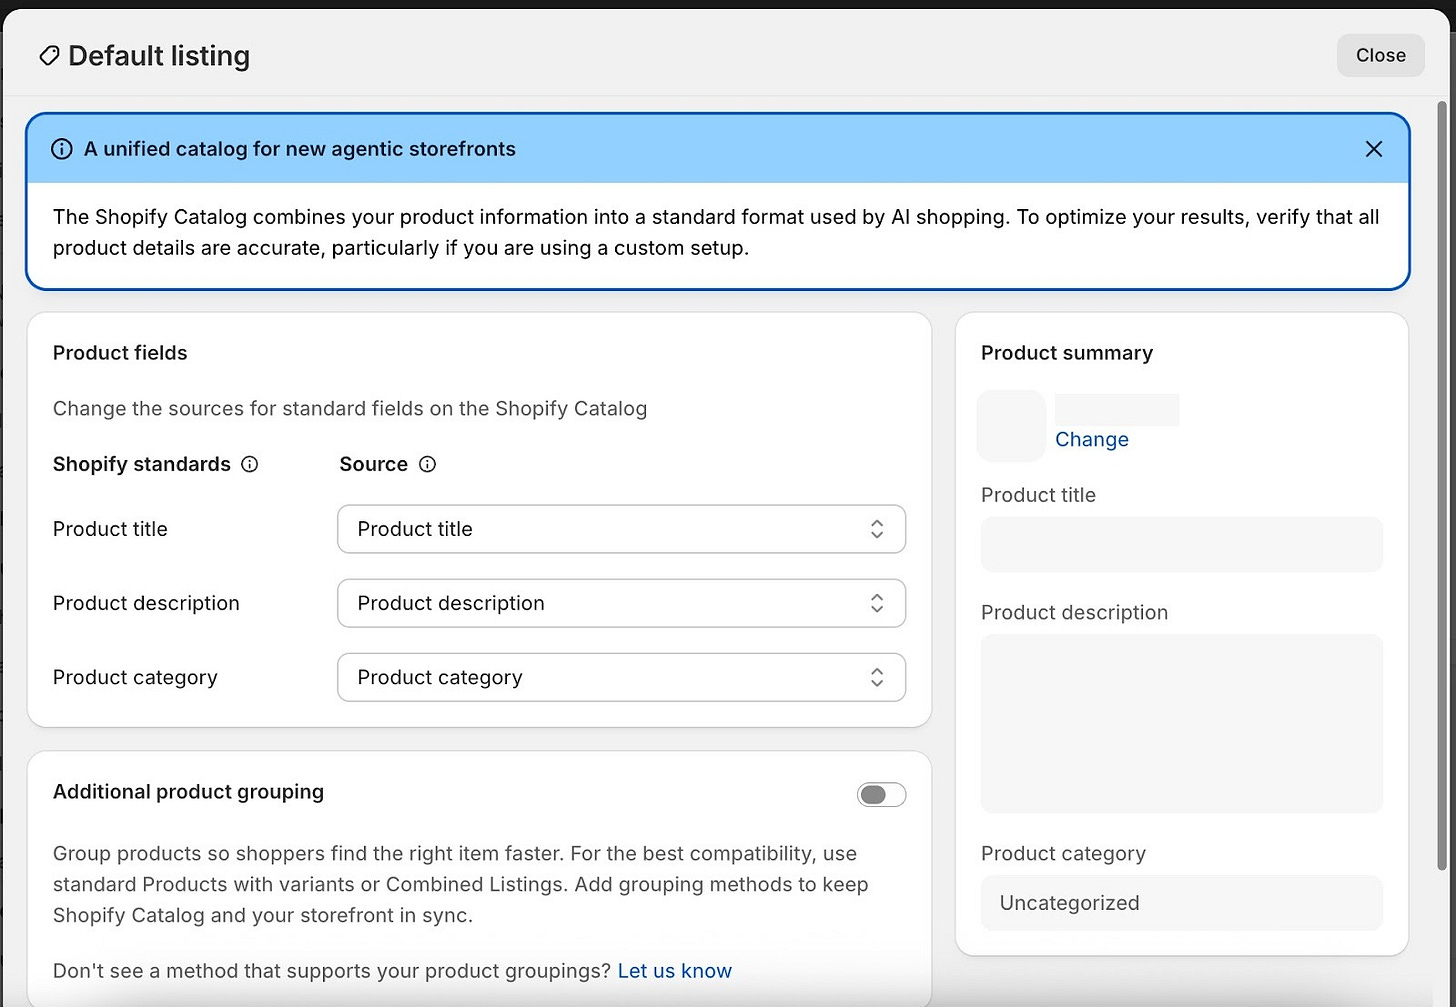1456x1007 pixels.
Task: Close the Default listing dialog
Action: (1380, 55)
